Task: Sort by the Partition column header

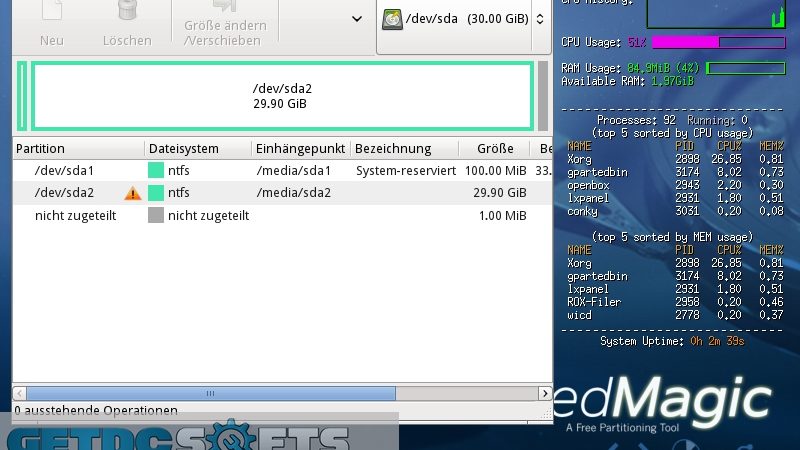Action: [x=79, y=148]
